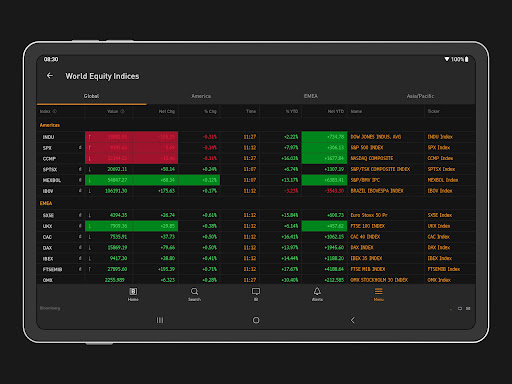This screenshot has width=512, height=384.
Task: Select the Global tab
Action: (91, 96)
